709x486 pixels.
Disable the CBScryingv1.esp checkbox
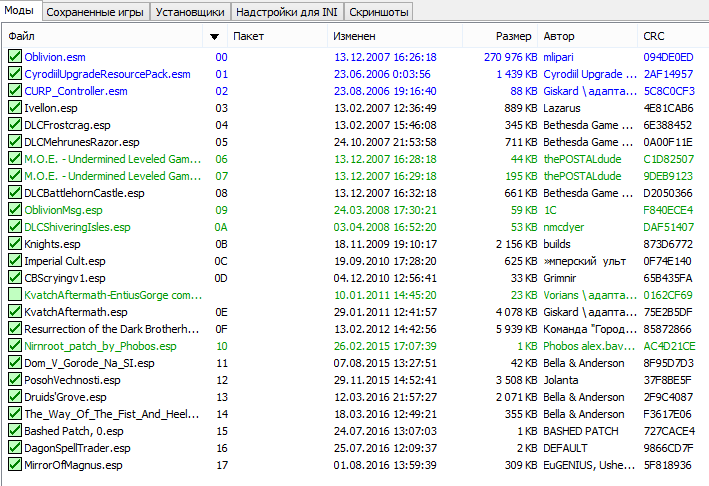15,278
